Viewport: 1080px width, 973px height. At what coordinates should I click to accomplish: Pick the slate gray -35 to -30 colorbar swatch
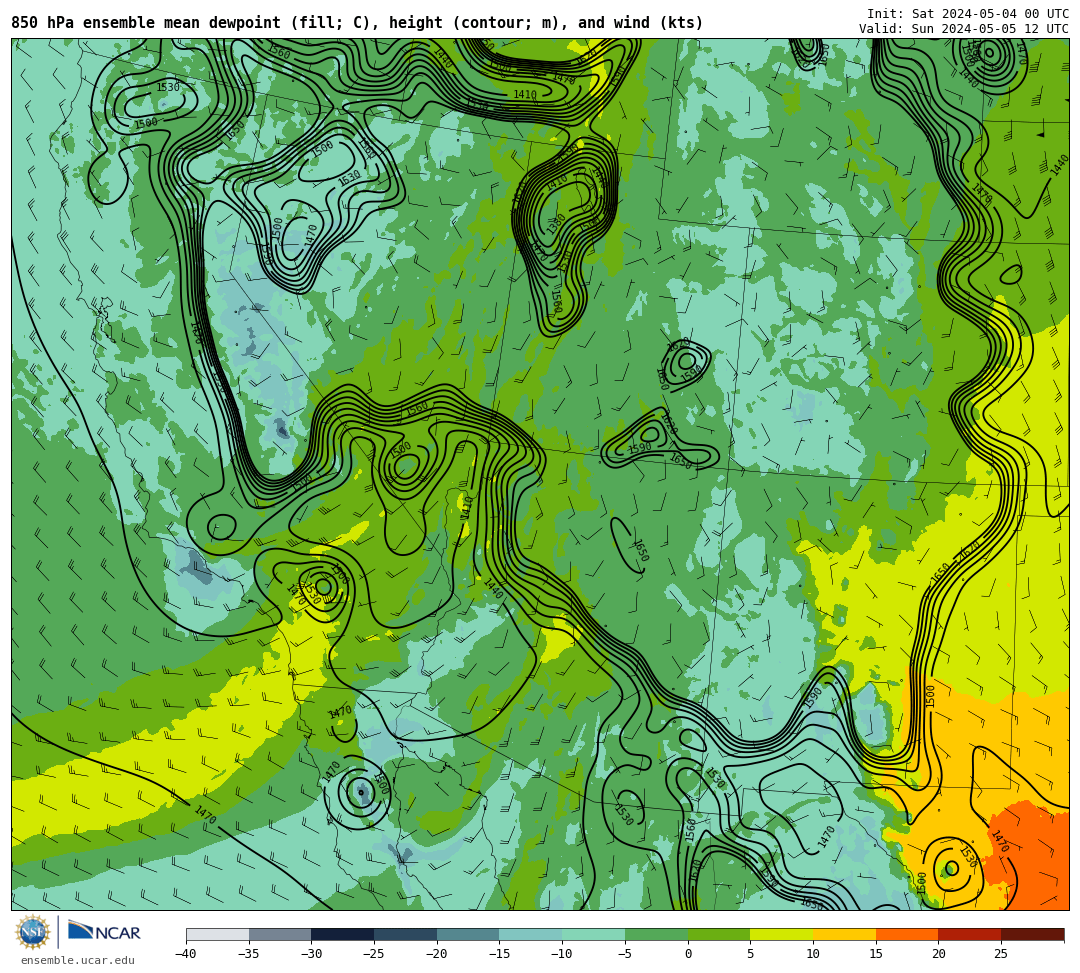[280, 934]
